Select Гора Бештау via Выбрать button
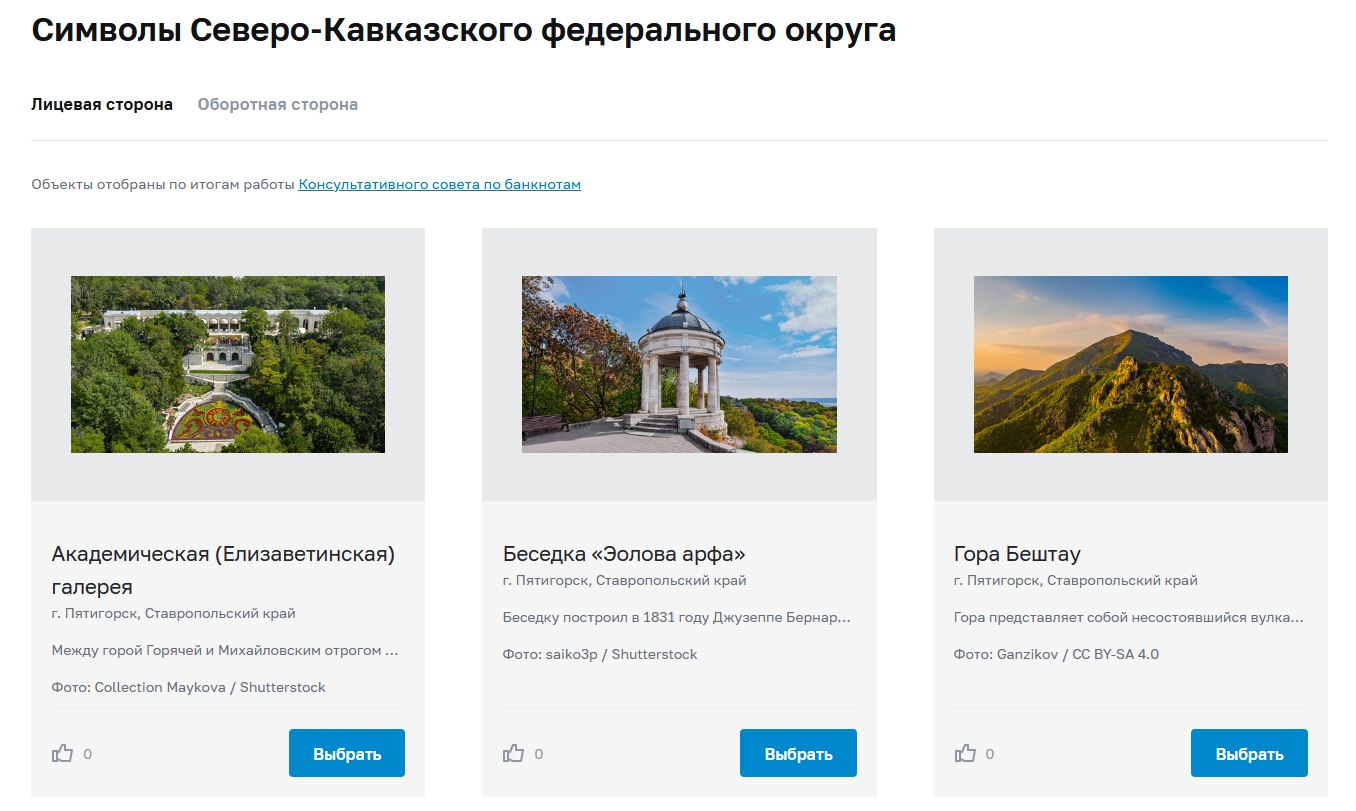This screenshot has width=1356, height=811. click(1249, 754)
